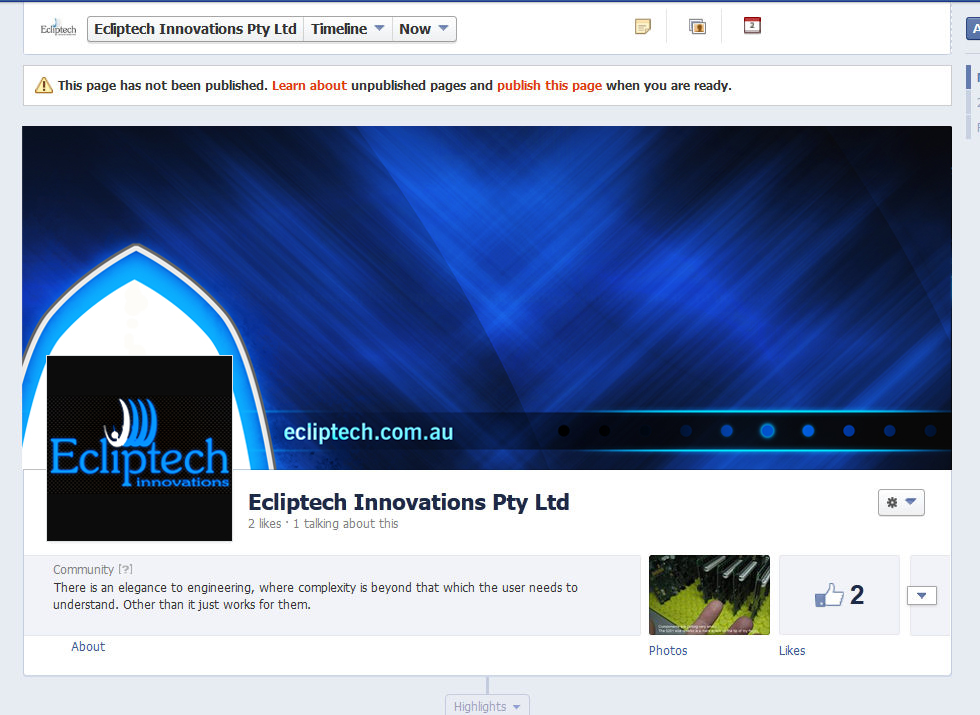This screenshot has height=715, width=980.
Task: Click the warning triangle icon
Action: (44, 85)
